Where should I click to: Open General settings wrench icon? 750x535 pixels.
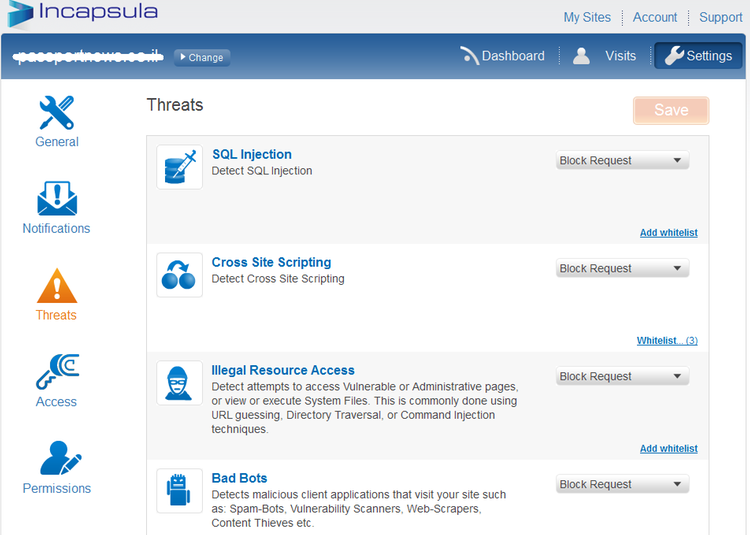(x=57, y=113)
